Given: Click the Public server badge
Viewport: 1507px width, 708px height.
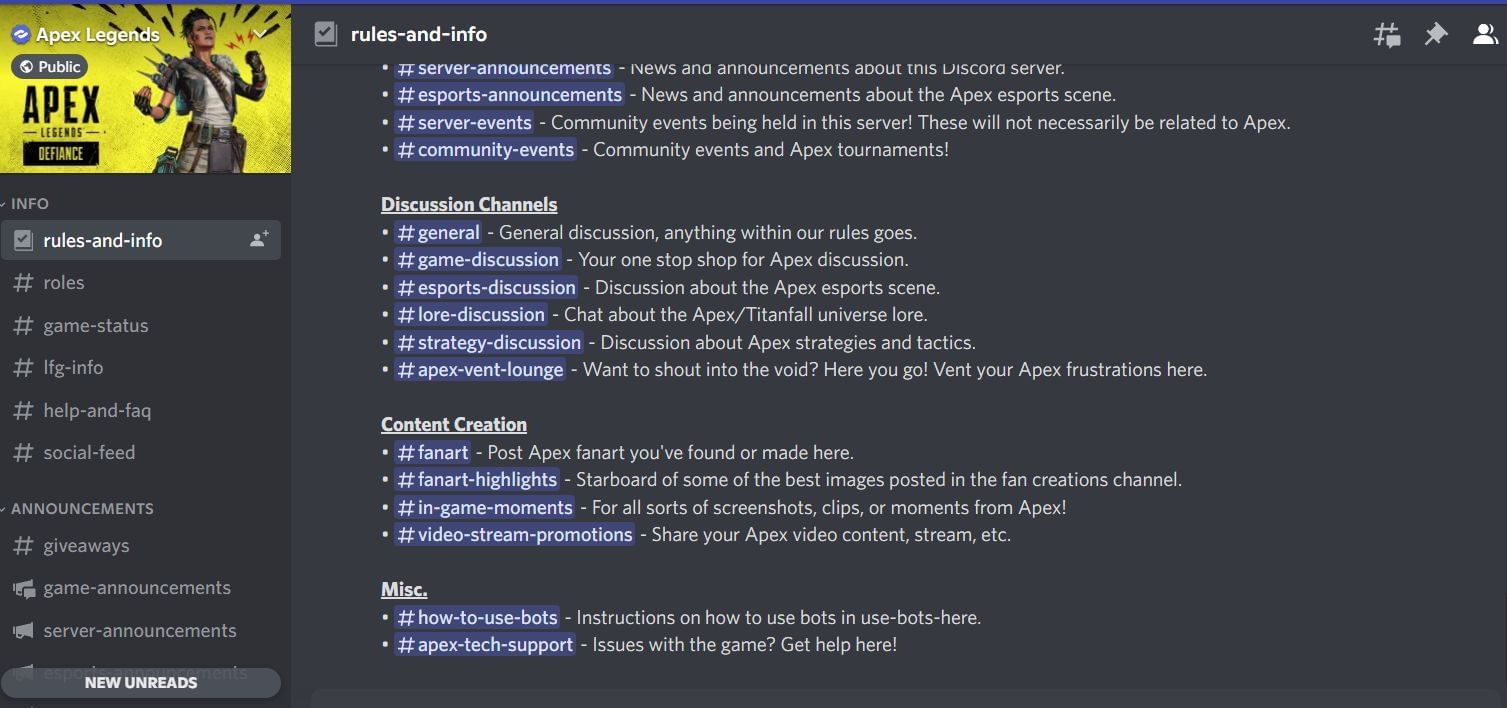Looking at the screenshot, I should (x=49, y=66).
